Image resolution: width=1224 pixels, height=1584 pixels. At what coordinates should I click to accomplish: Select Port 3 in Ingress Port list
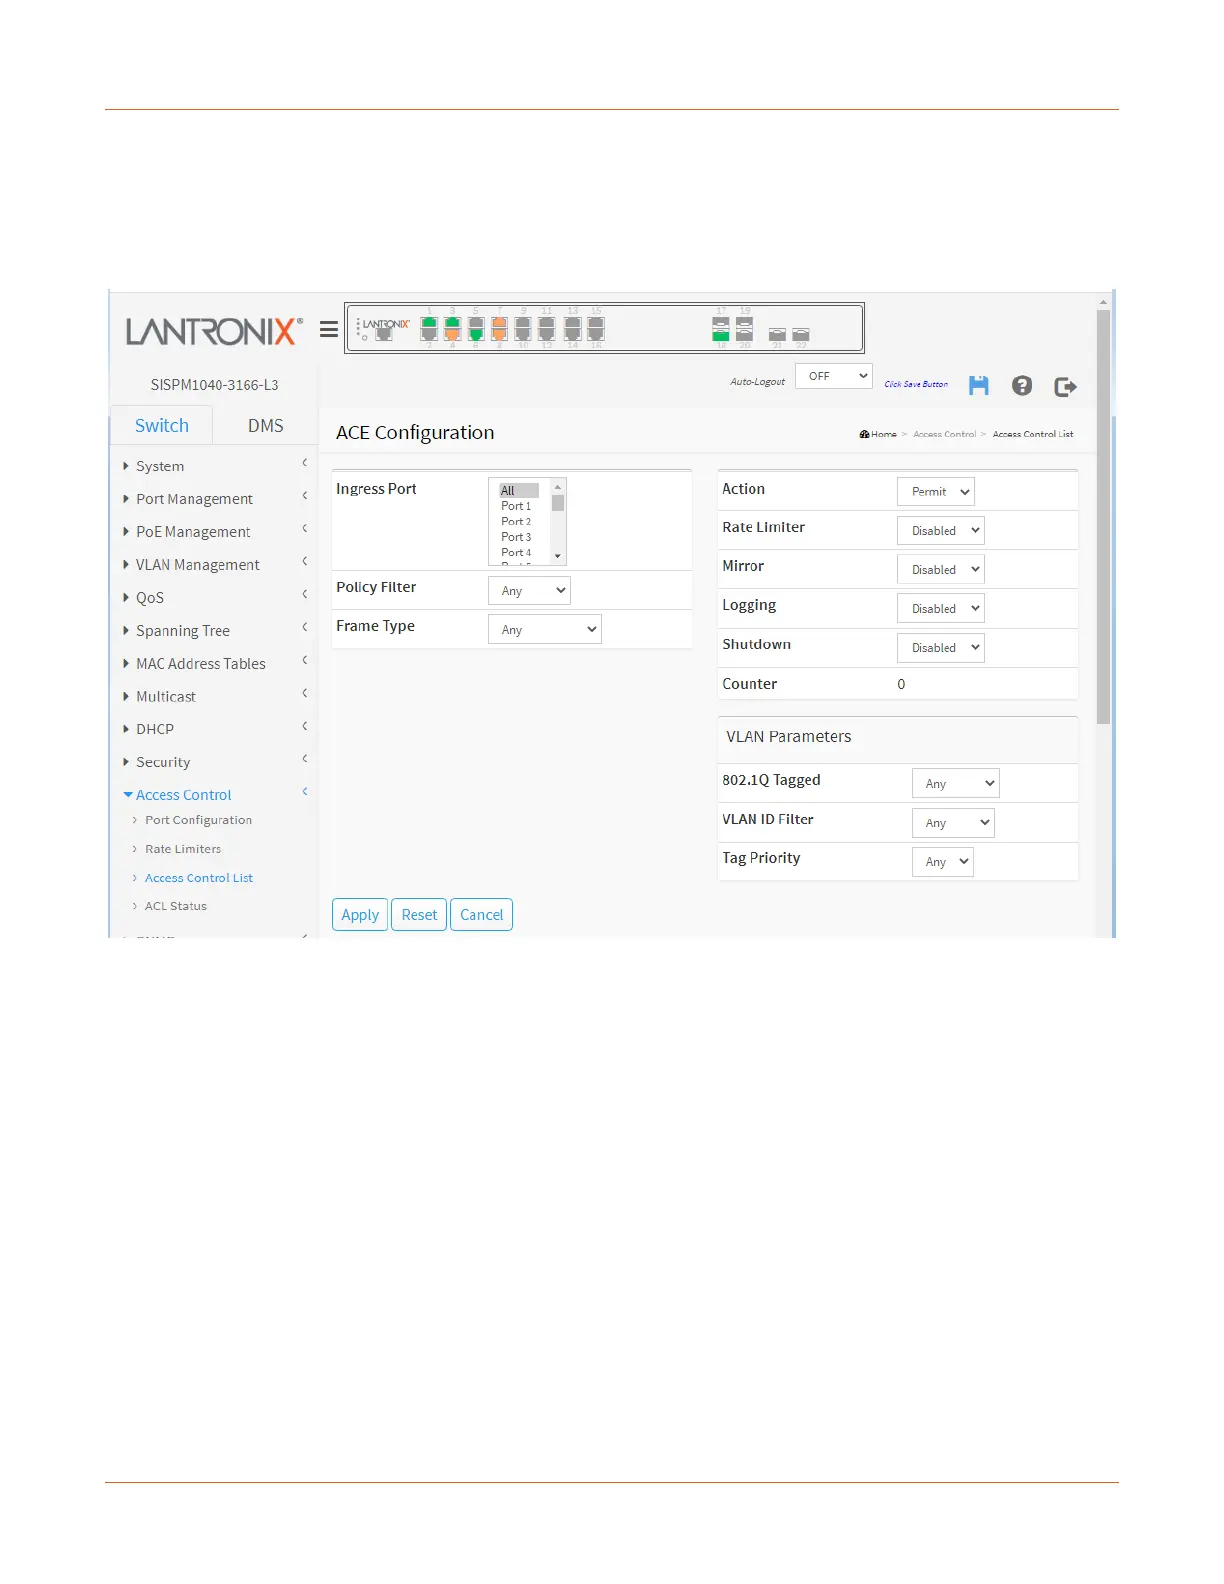(519, 537)
